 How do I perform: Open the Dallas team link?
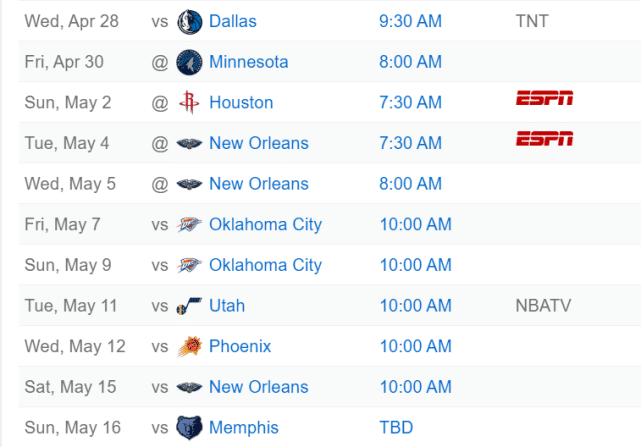pyautogui.click(x=233, y=21)
